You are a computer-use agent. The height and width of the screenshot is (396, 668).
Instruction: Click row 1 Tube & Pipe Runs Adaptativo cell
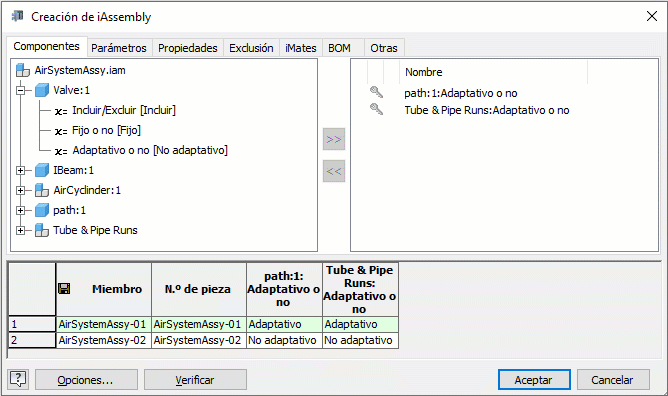pos(360,324)
